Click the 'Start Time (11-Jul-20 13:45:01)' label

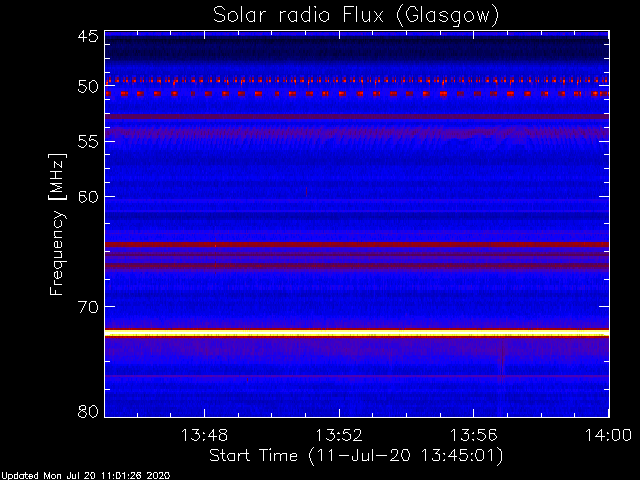coord(356,456)
